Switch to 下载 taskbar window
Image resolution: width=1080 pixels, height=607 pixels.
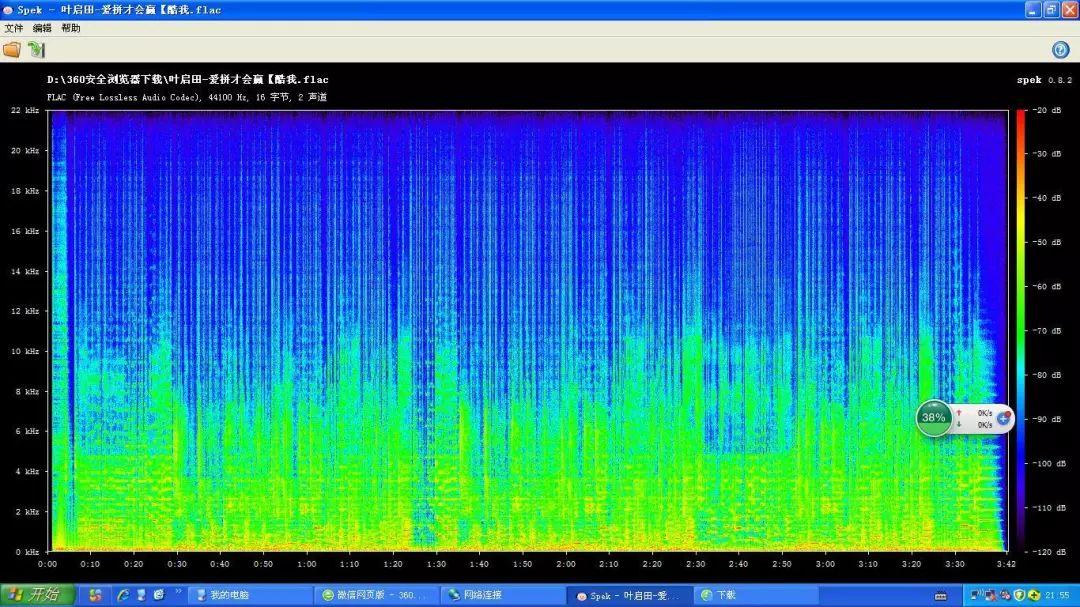[755, 595]
